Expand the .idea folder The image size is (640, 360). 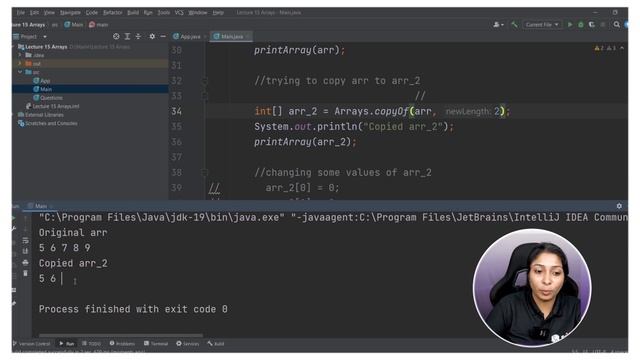click(x=20, y=55)
